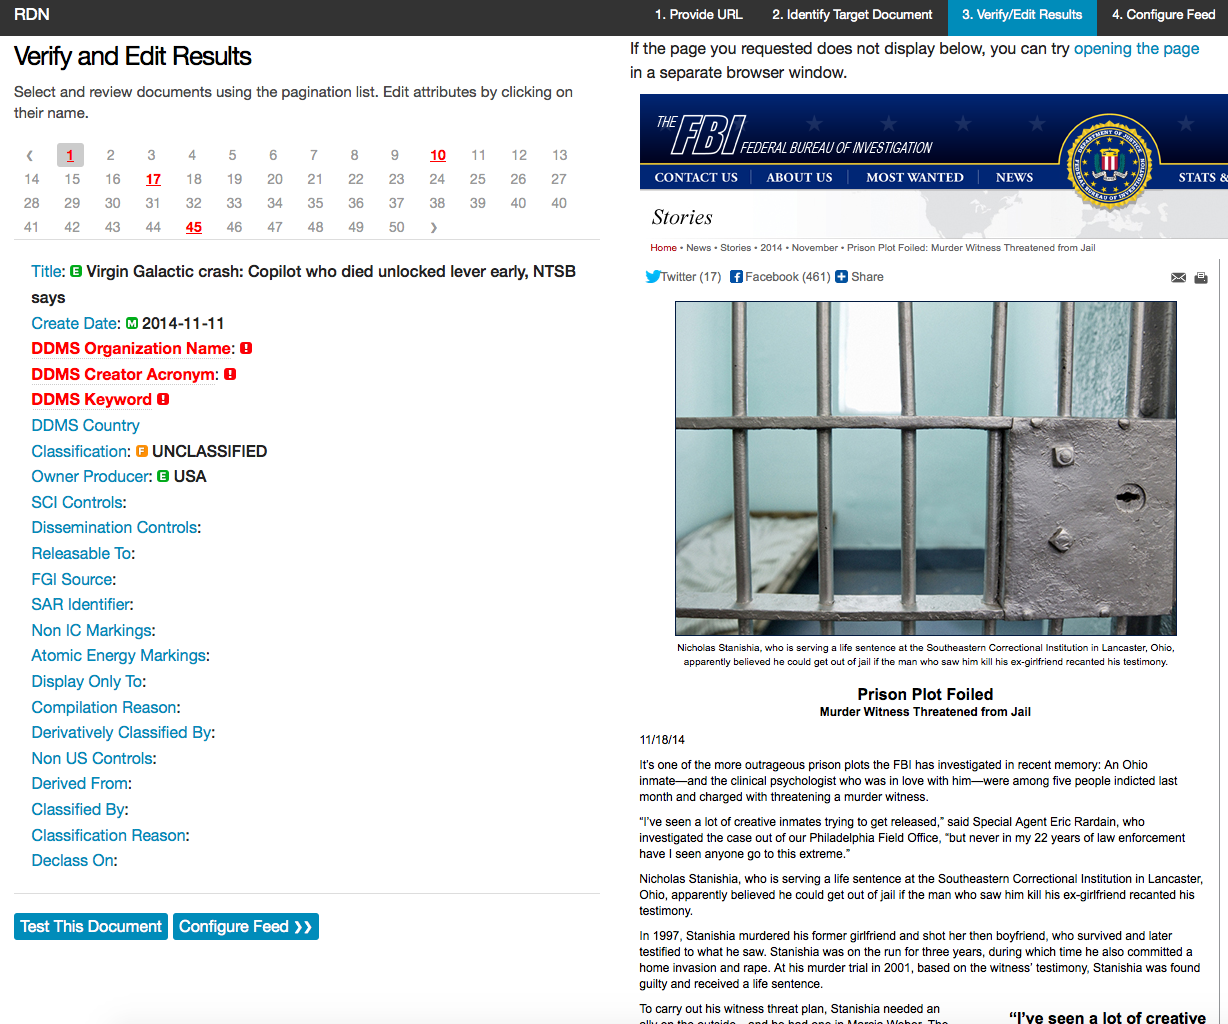
Task: Go to previous pagination set arrow
Action: [30, 155]
